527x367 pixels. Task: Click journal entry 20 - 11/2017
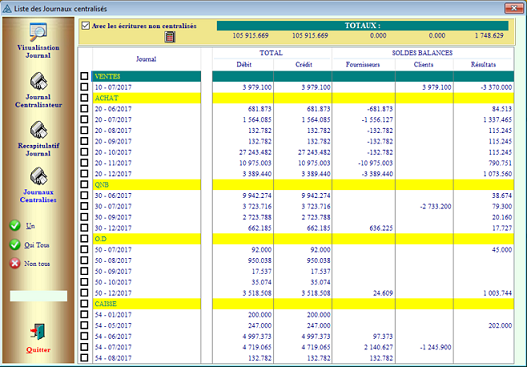[x=113, y=163]
